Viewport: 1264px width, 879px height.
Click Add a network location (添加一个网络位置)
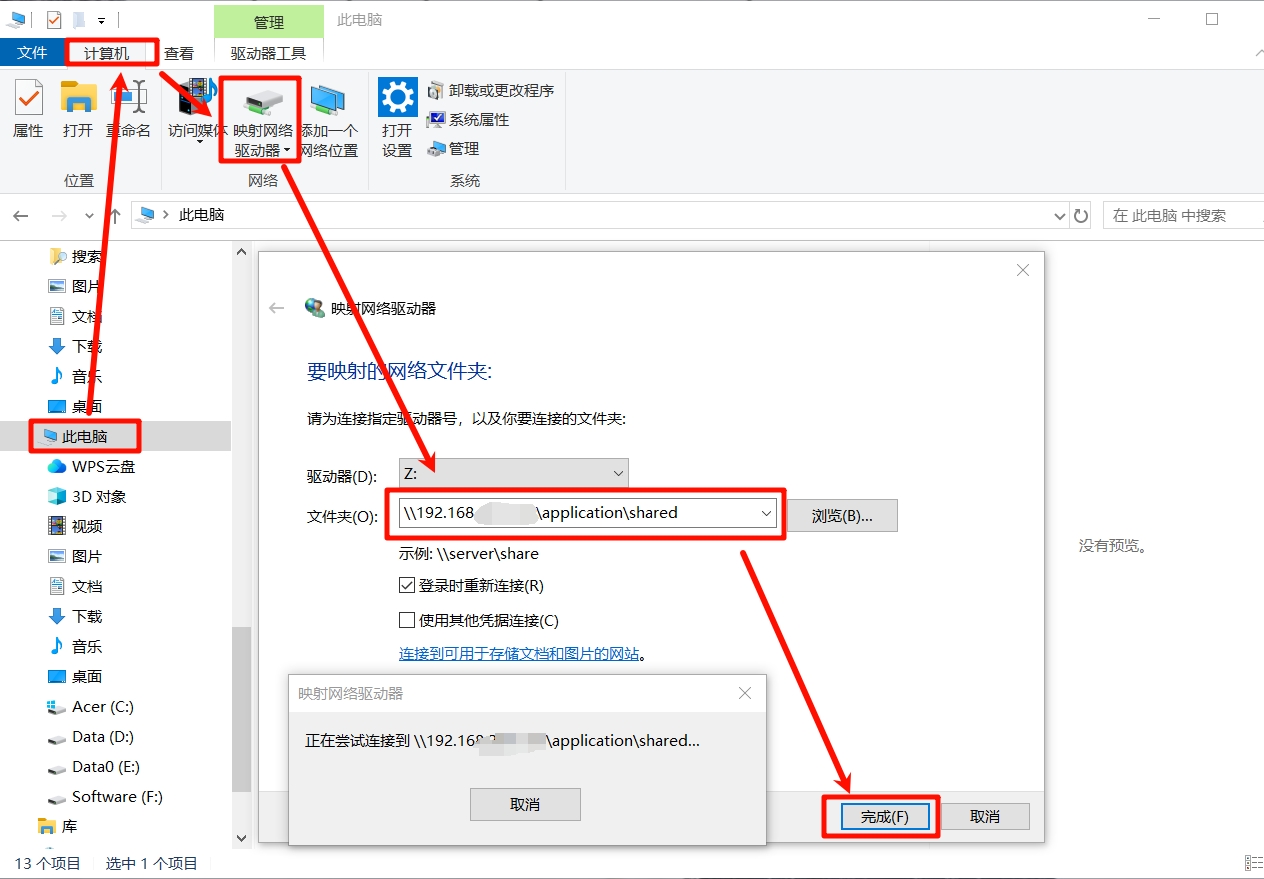329,120
